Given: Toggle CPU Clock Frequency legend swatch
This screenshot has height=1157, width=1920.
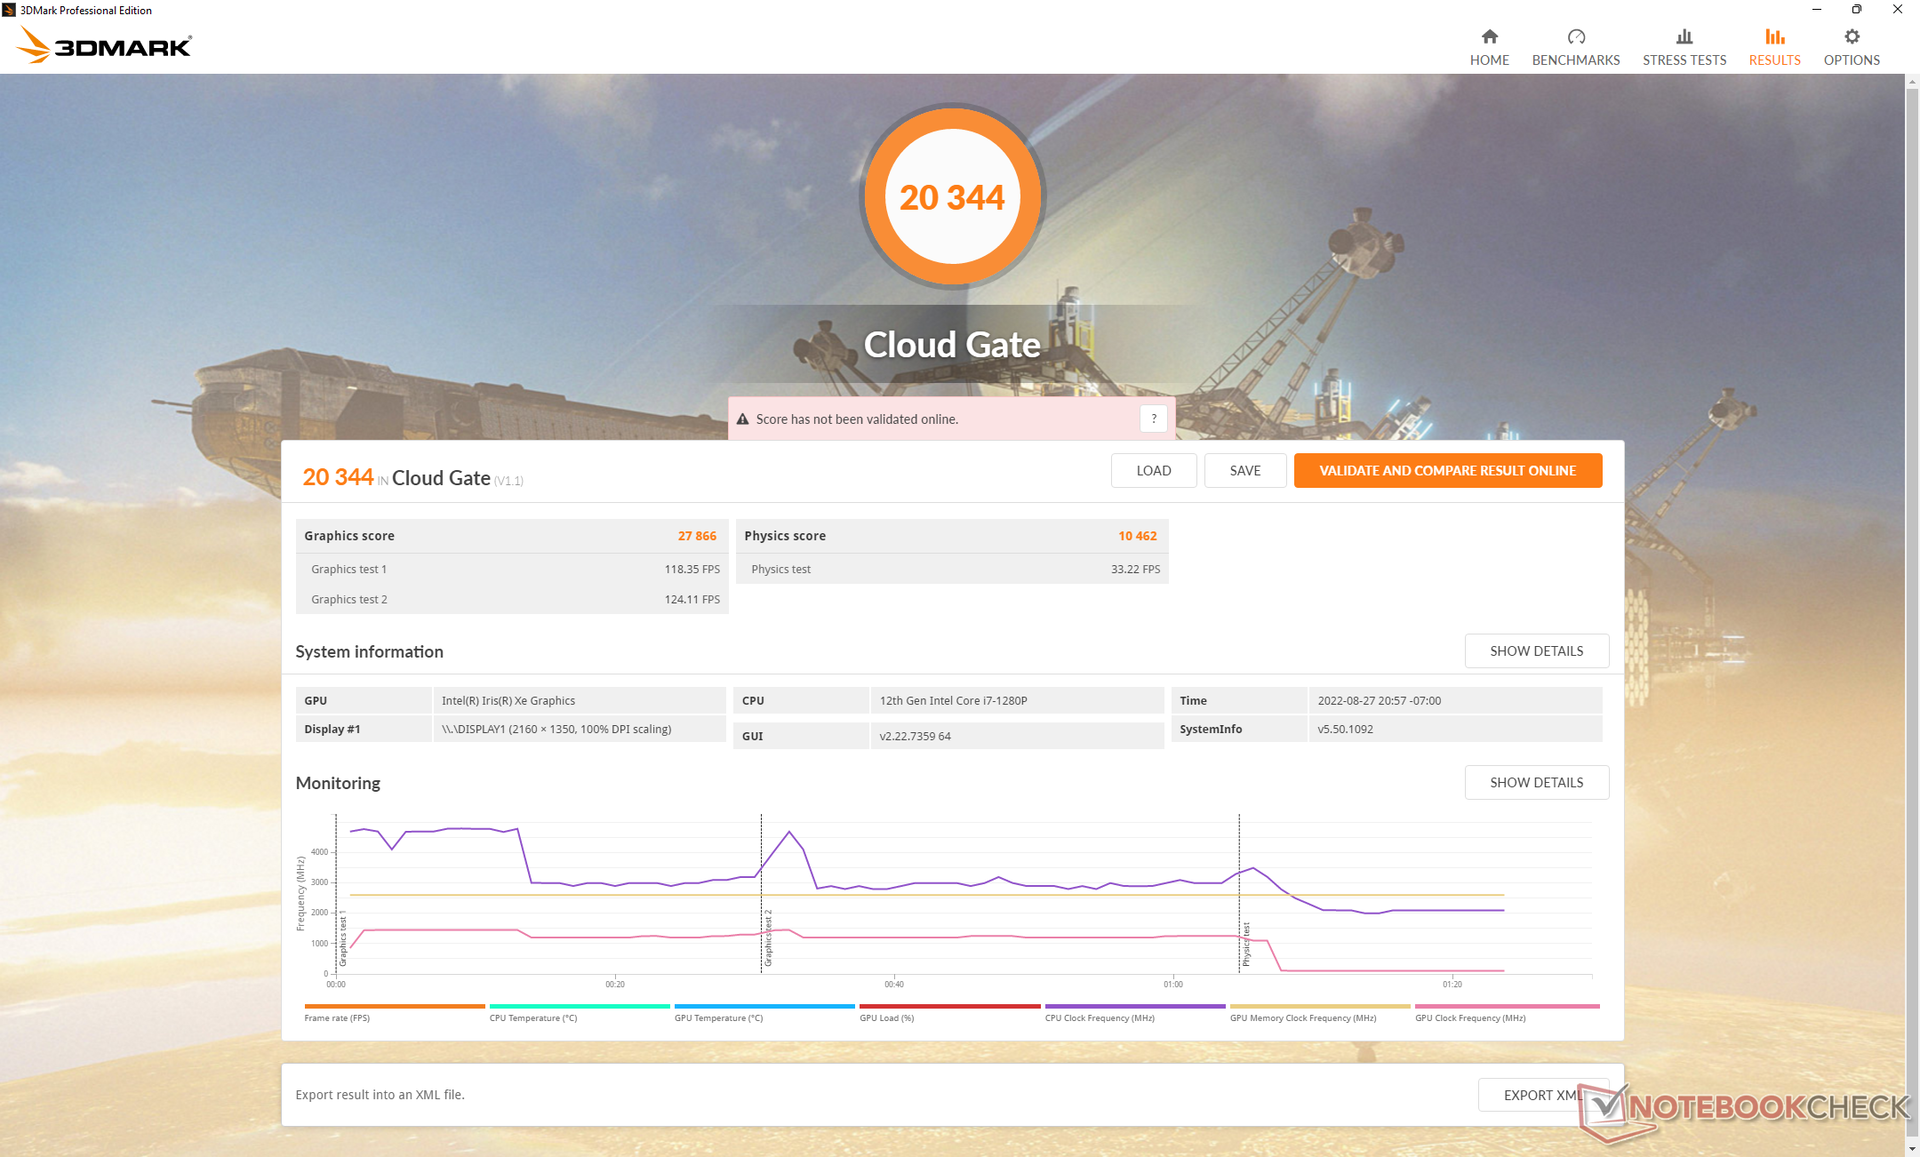Looking at the screenshot, I should click(1134, 1007).
